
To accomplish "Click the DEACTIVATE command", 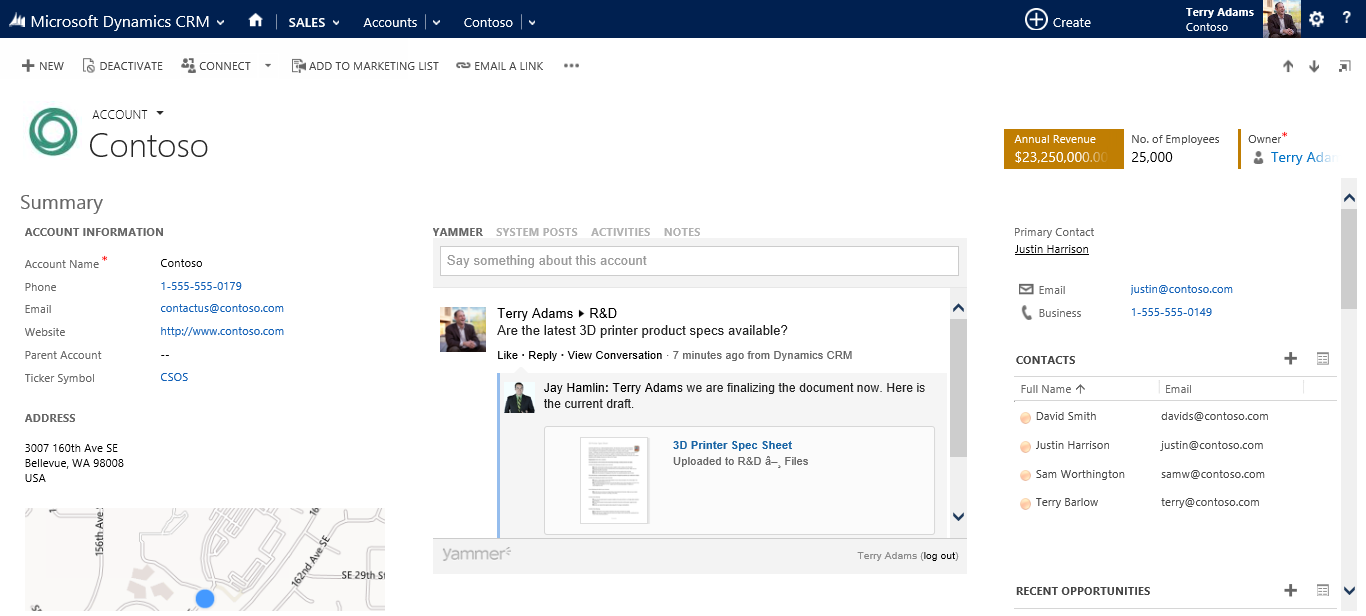I will pyautogui.click(x=122, y=66).
